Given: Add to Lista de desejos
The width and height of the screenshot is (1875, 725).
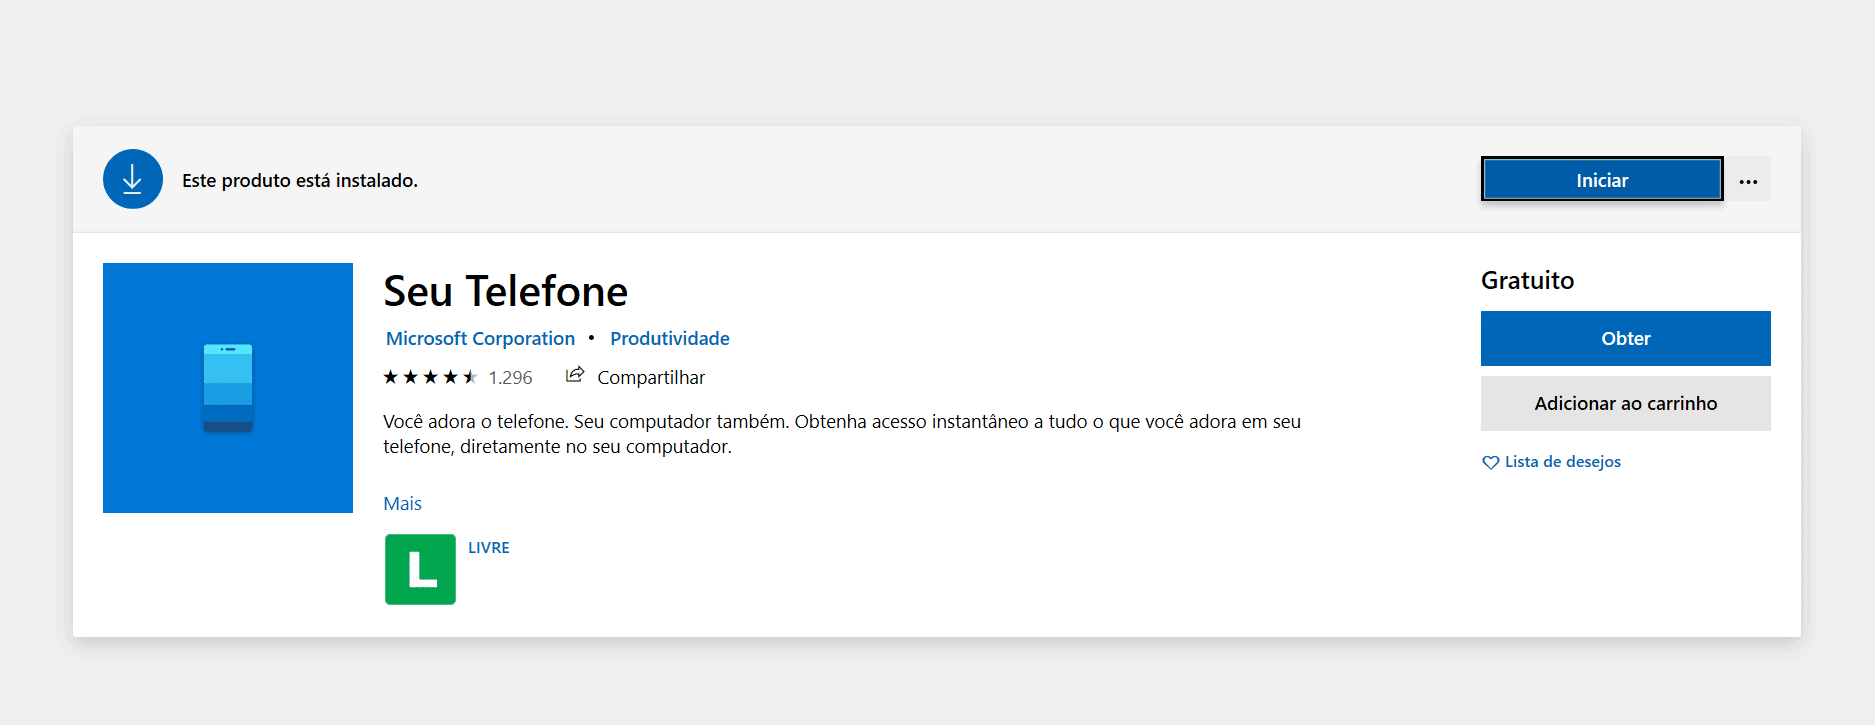Looking at the screenshot, I should pos(1562,462).
